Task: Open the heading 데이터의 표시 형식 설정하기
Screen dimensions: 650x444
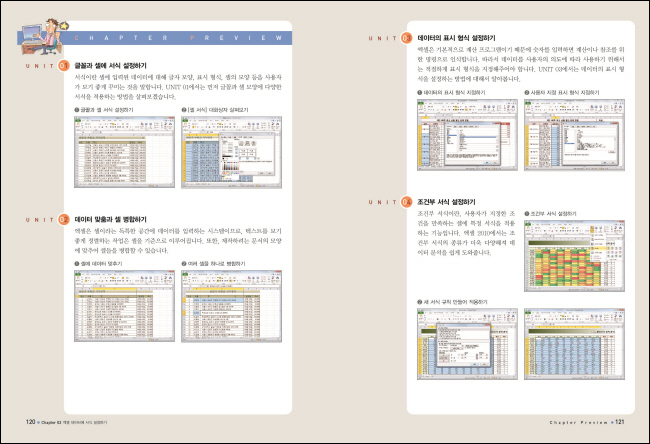Action: click(x=464, y=39)
